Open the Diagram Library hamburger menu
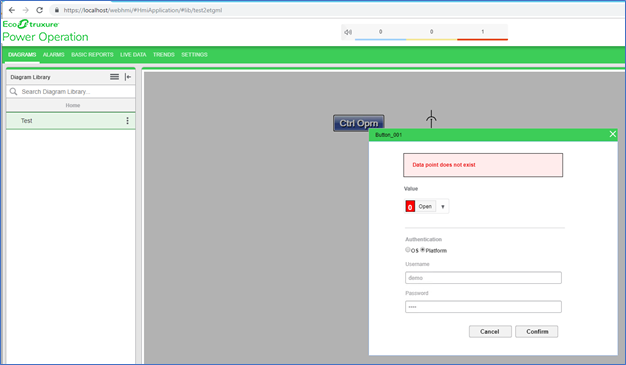 (x=115, y=77)
